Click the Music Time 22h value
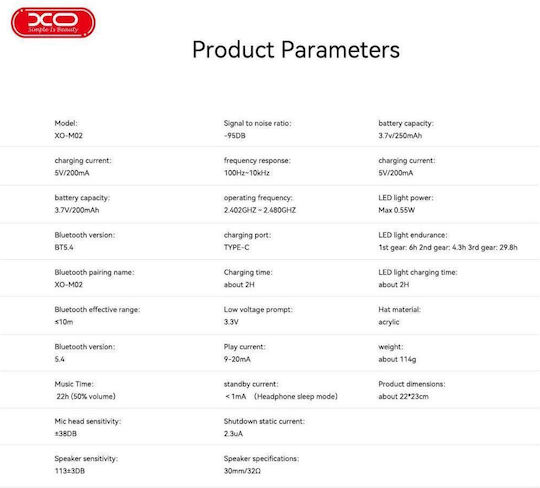Screen dimensions: 540x488 (x=86, y=396)
